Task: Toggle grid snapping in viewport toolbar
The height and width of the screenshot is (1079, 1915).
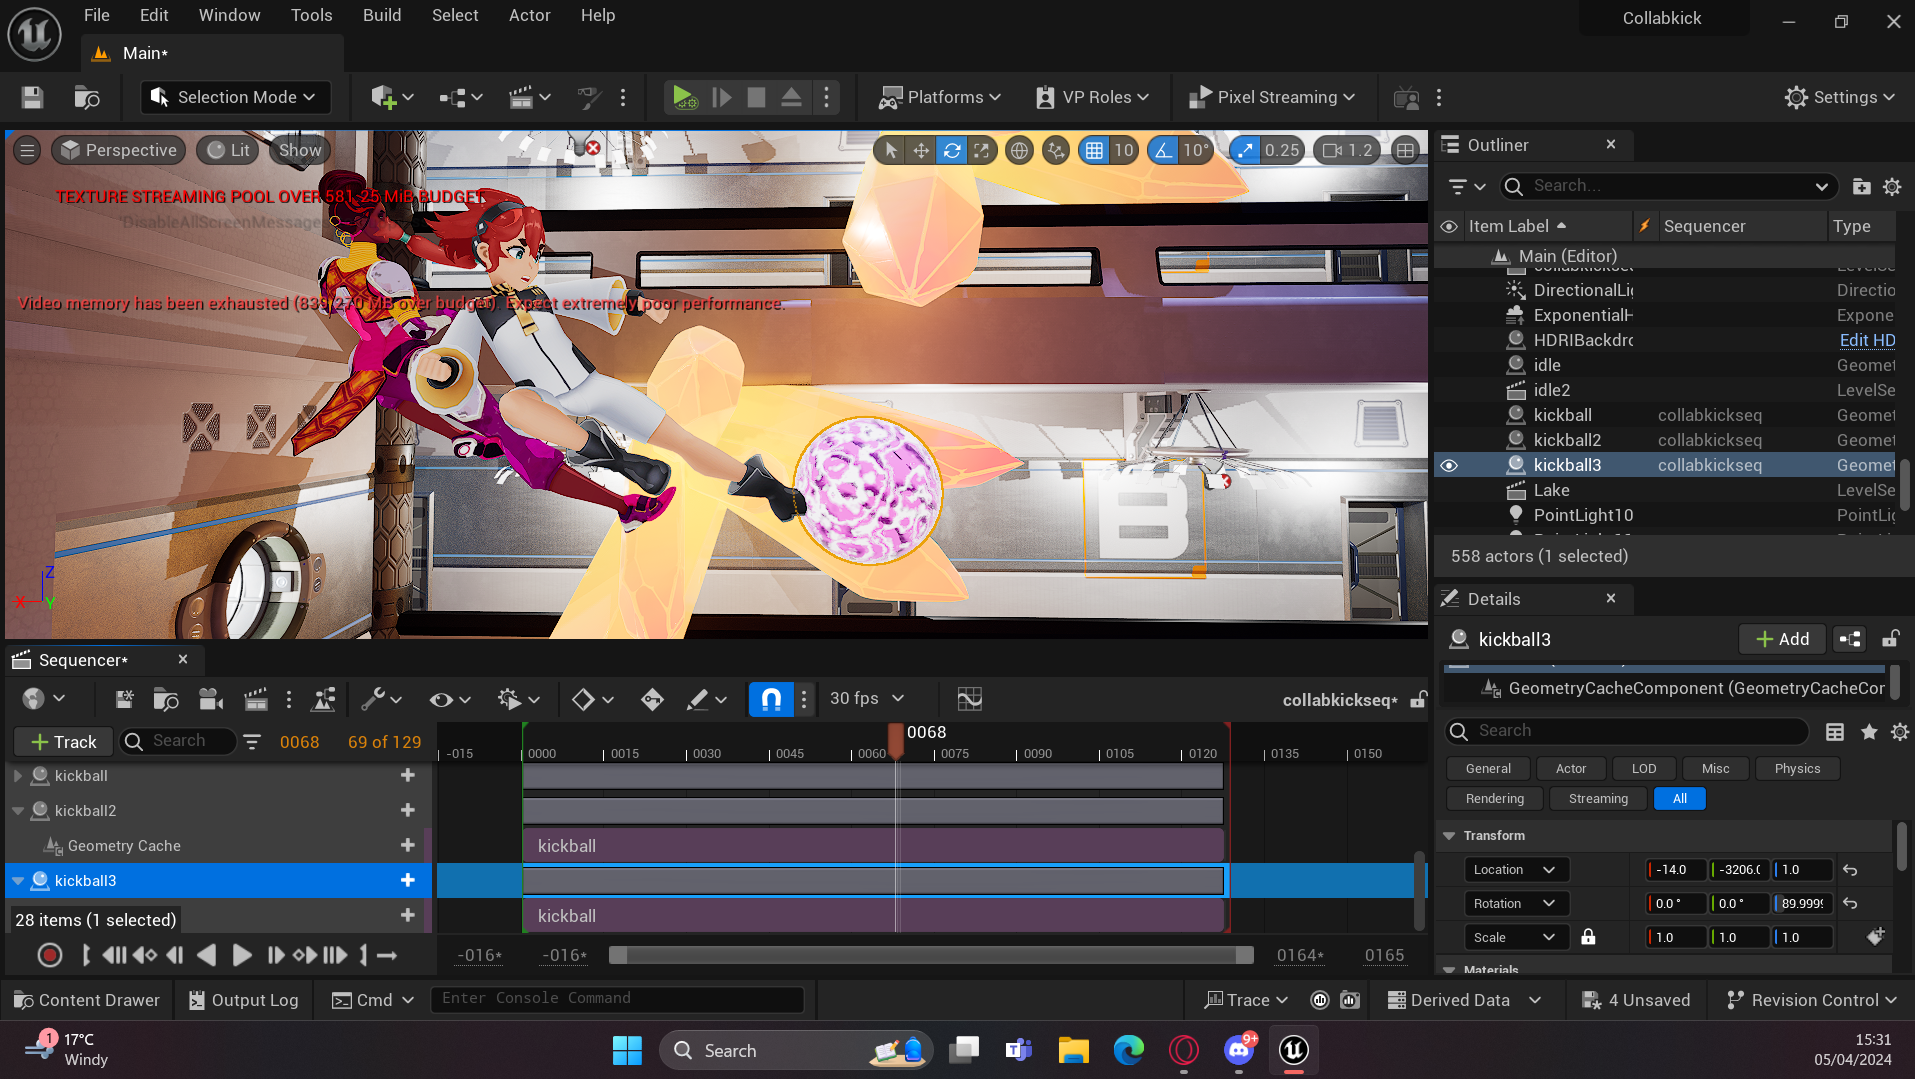Action: click(x=1094, y=150)
